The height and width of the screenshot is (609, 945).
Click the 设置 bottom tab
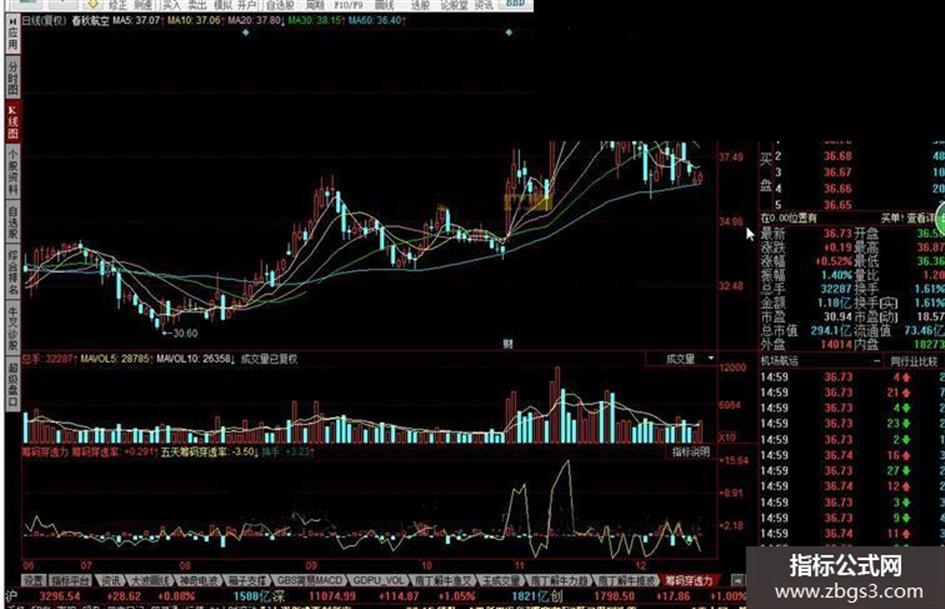coord(33,581)
